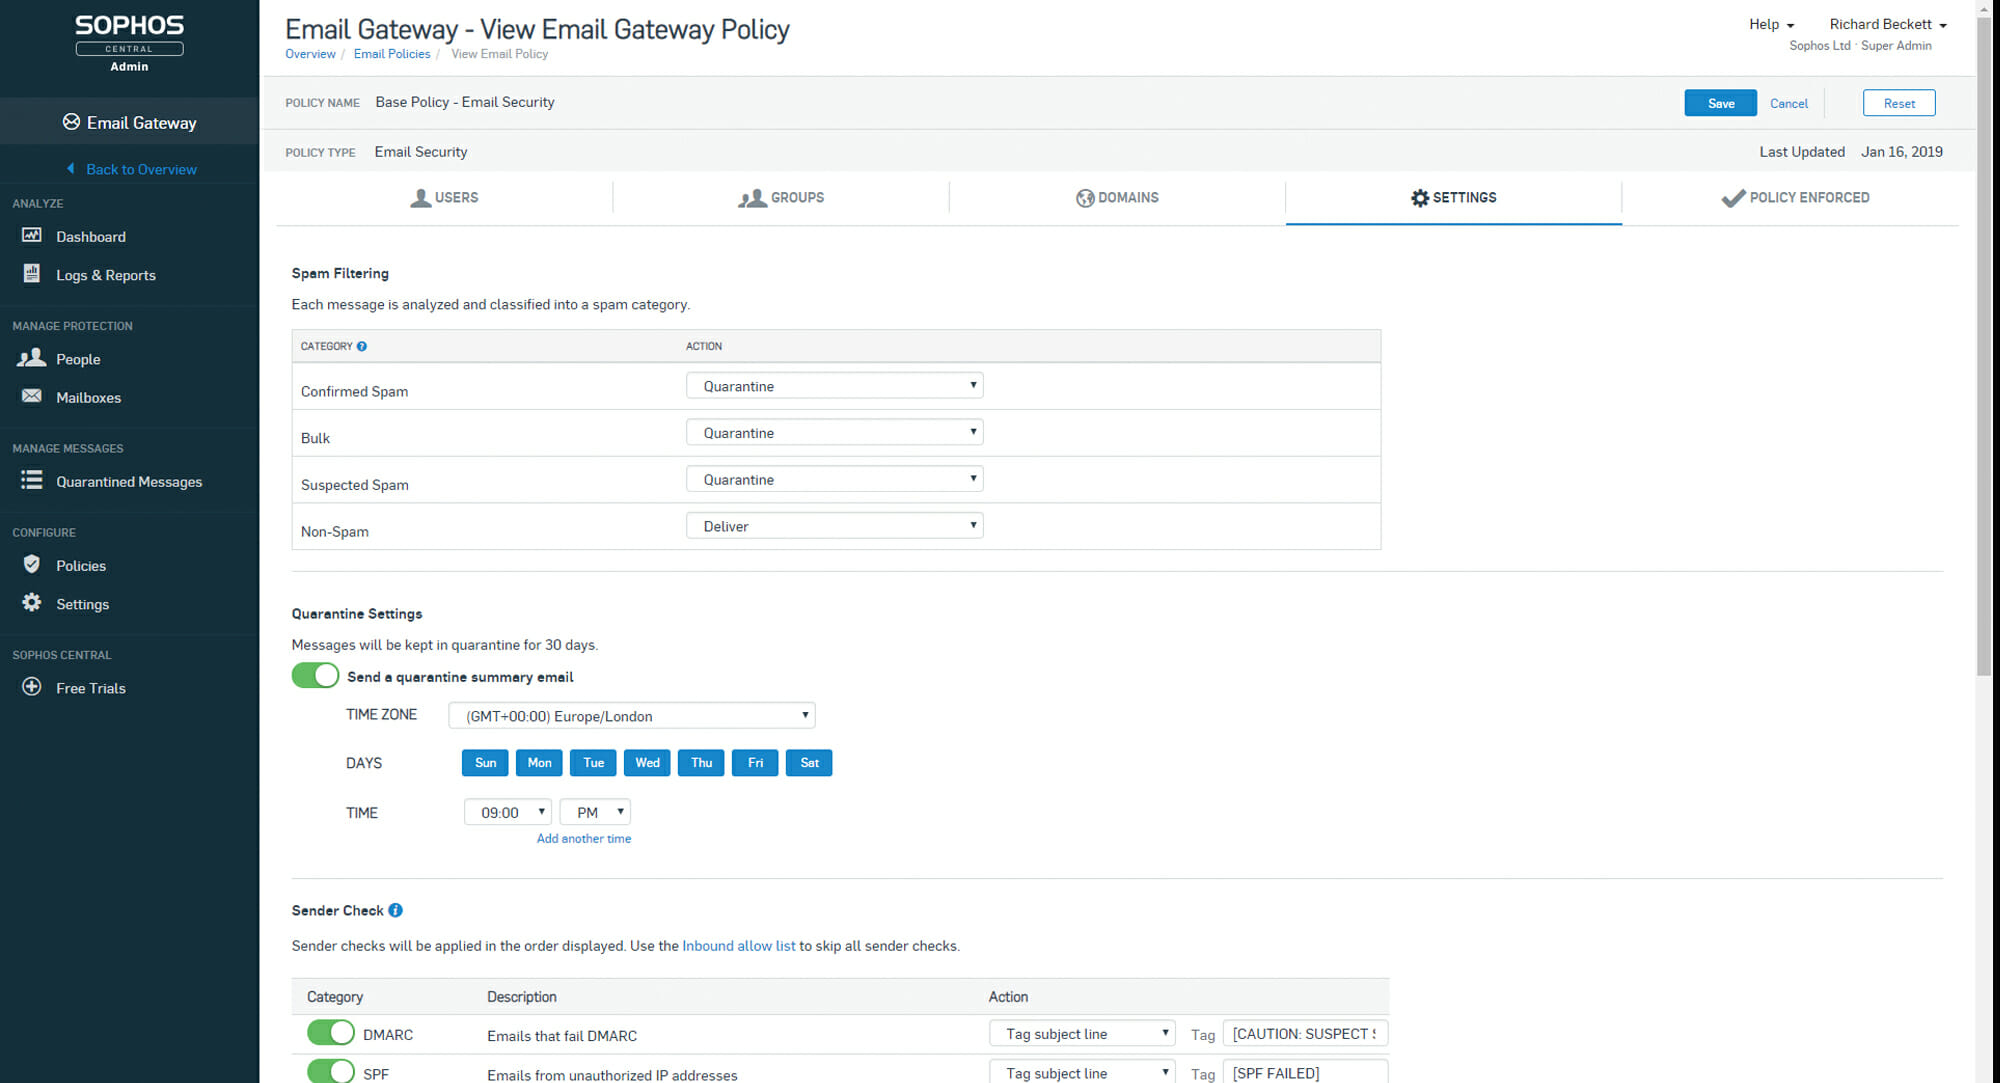Switch to the DOMAINS tab

pos(1117,197)
